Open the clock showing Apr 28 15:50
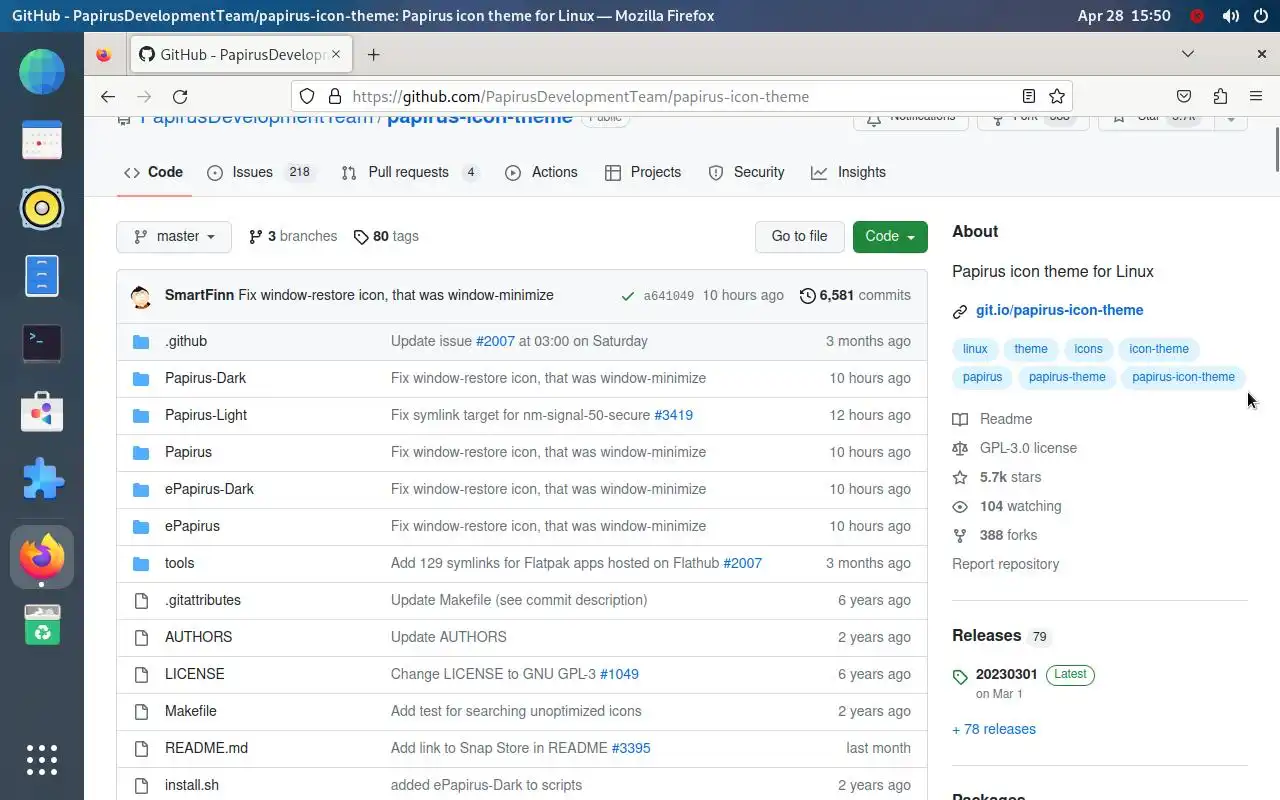The image size is (1280, 800). click(1124, 16)
